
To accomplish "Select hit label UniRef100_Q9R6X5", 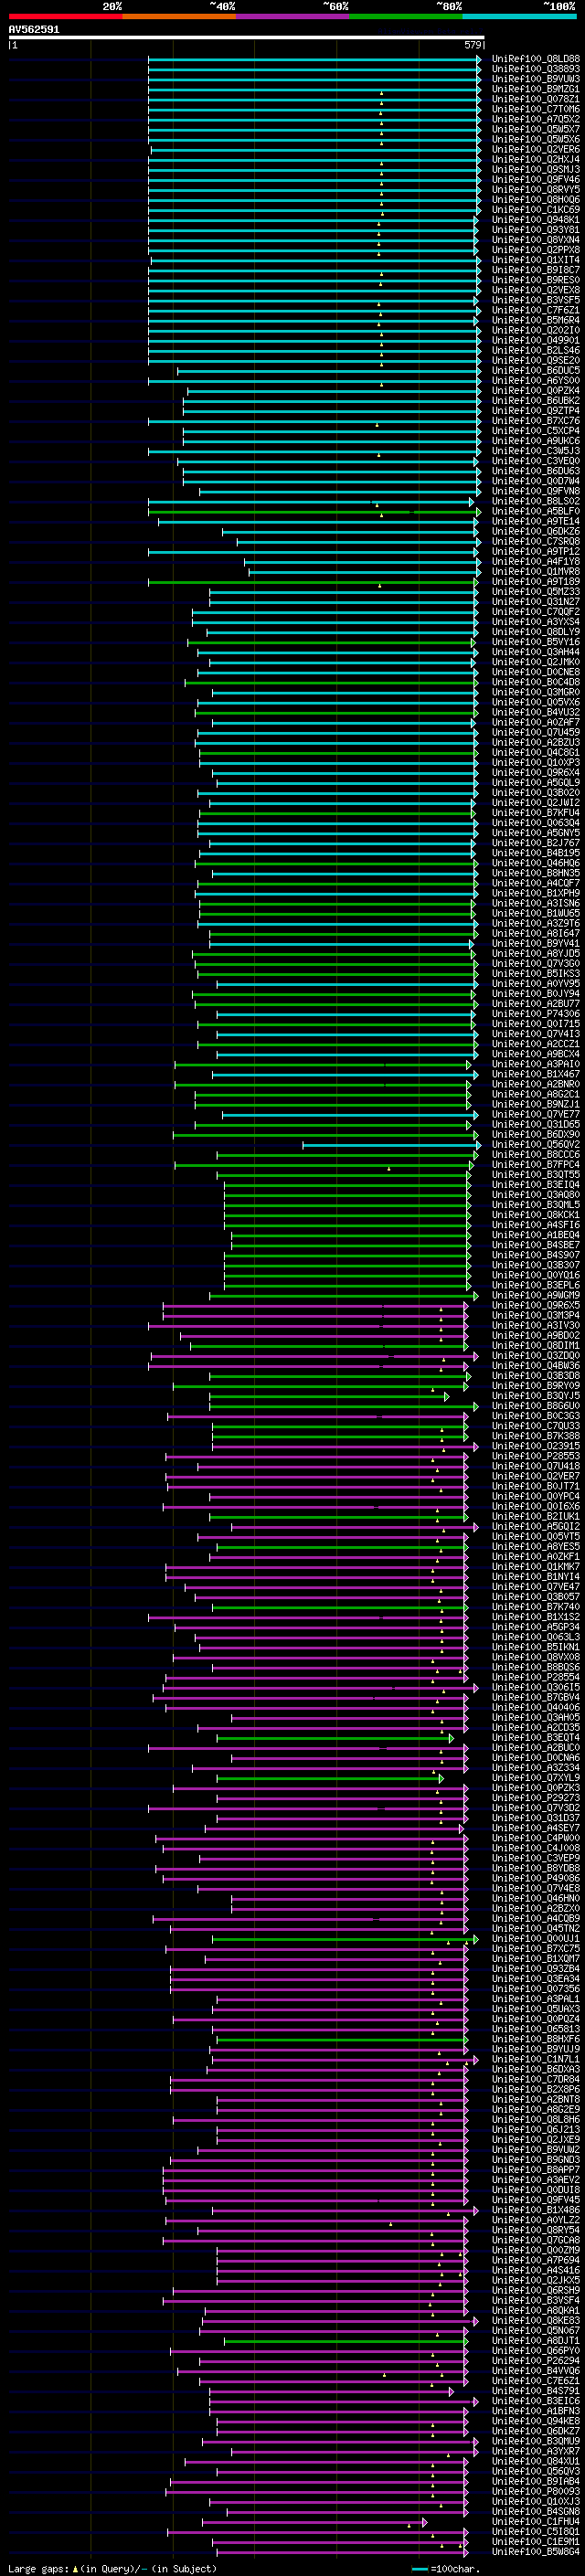I will coord(536,1305).
